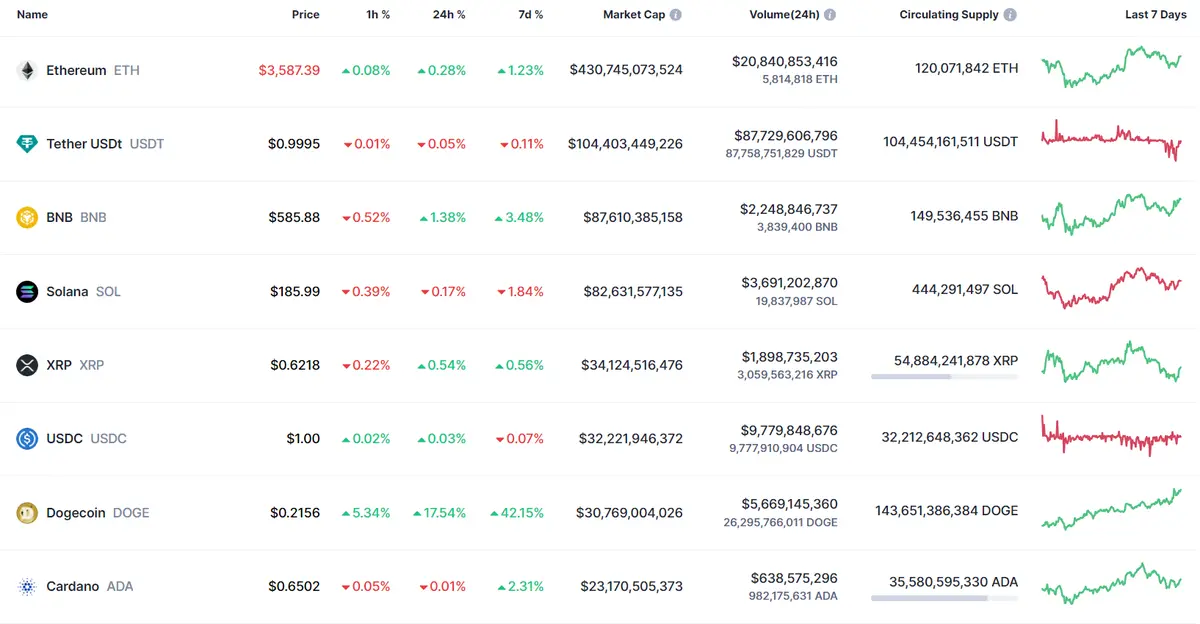Click the Cardano logo icon

pyautogui.click(x=27, y=586)
